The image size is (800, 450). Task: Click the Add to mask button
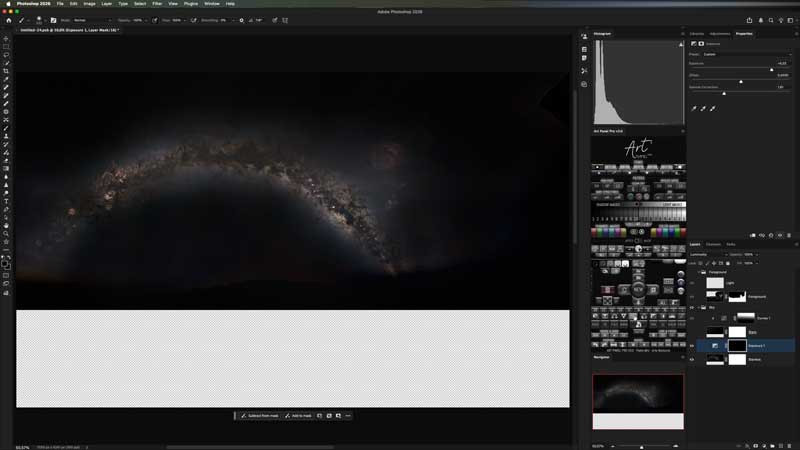(x=298, y=415)
